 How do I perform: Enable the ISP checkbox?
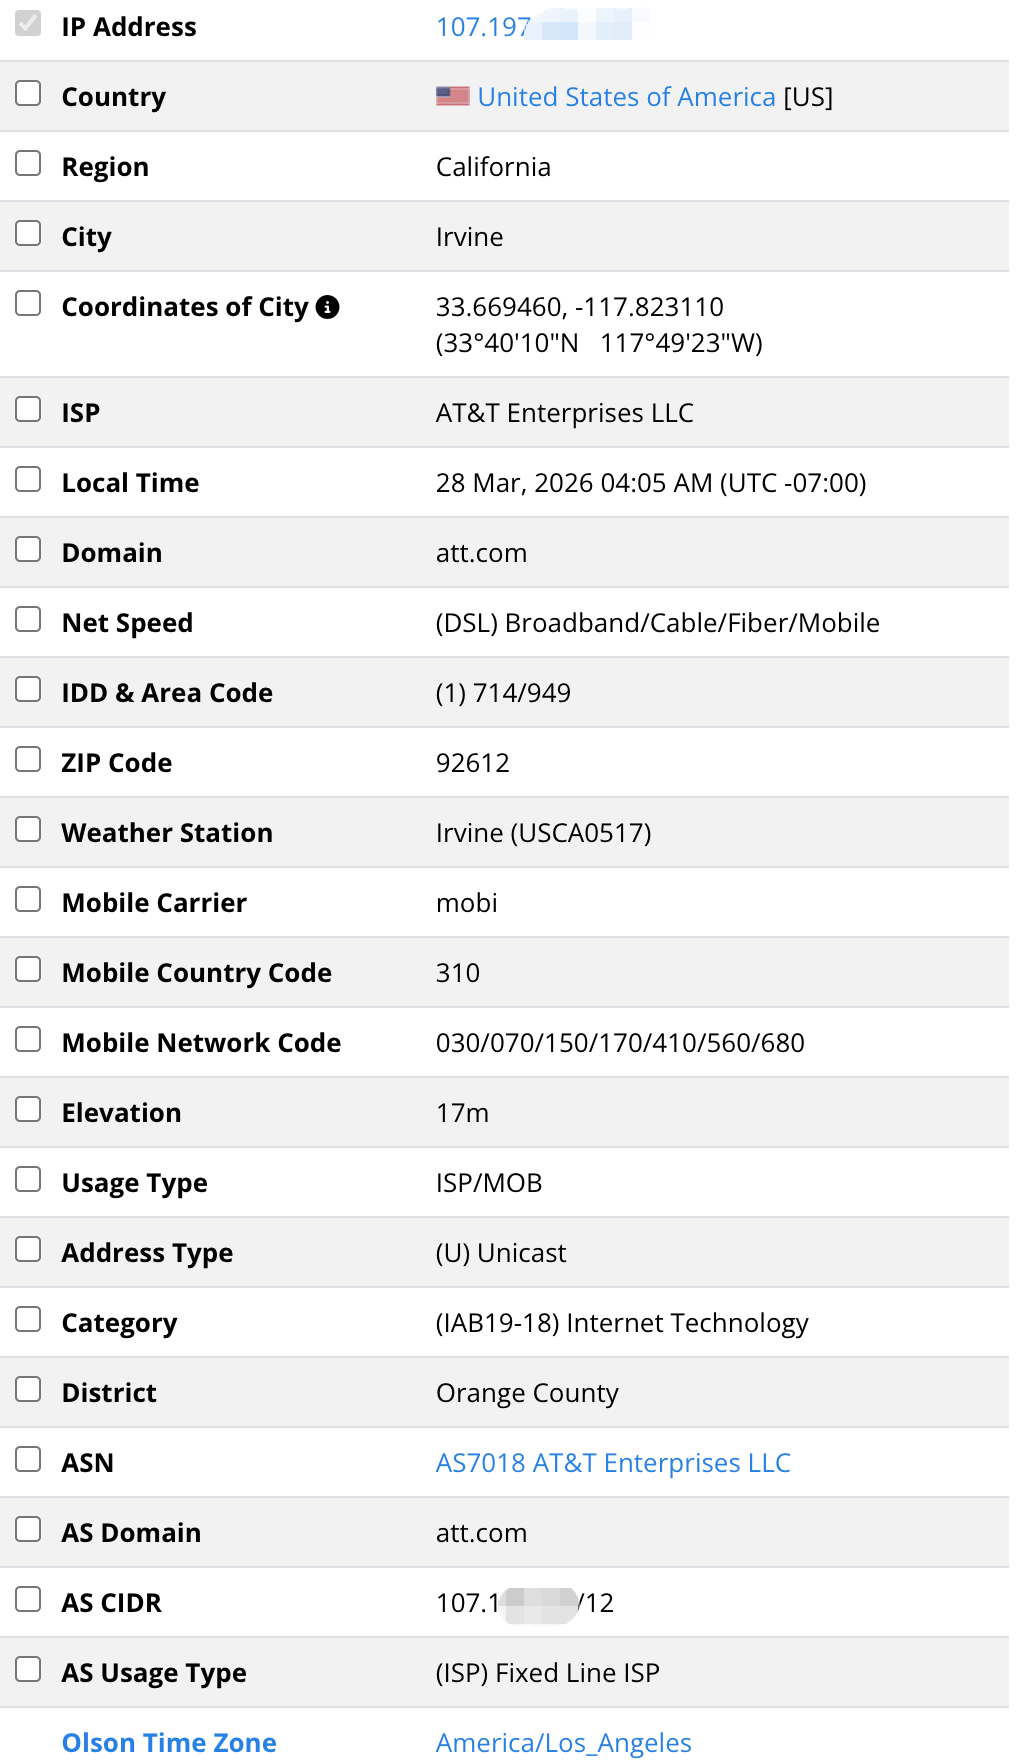click(x=28, y=409)
